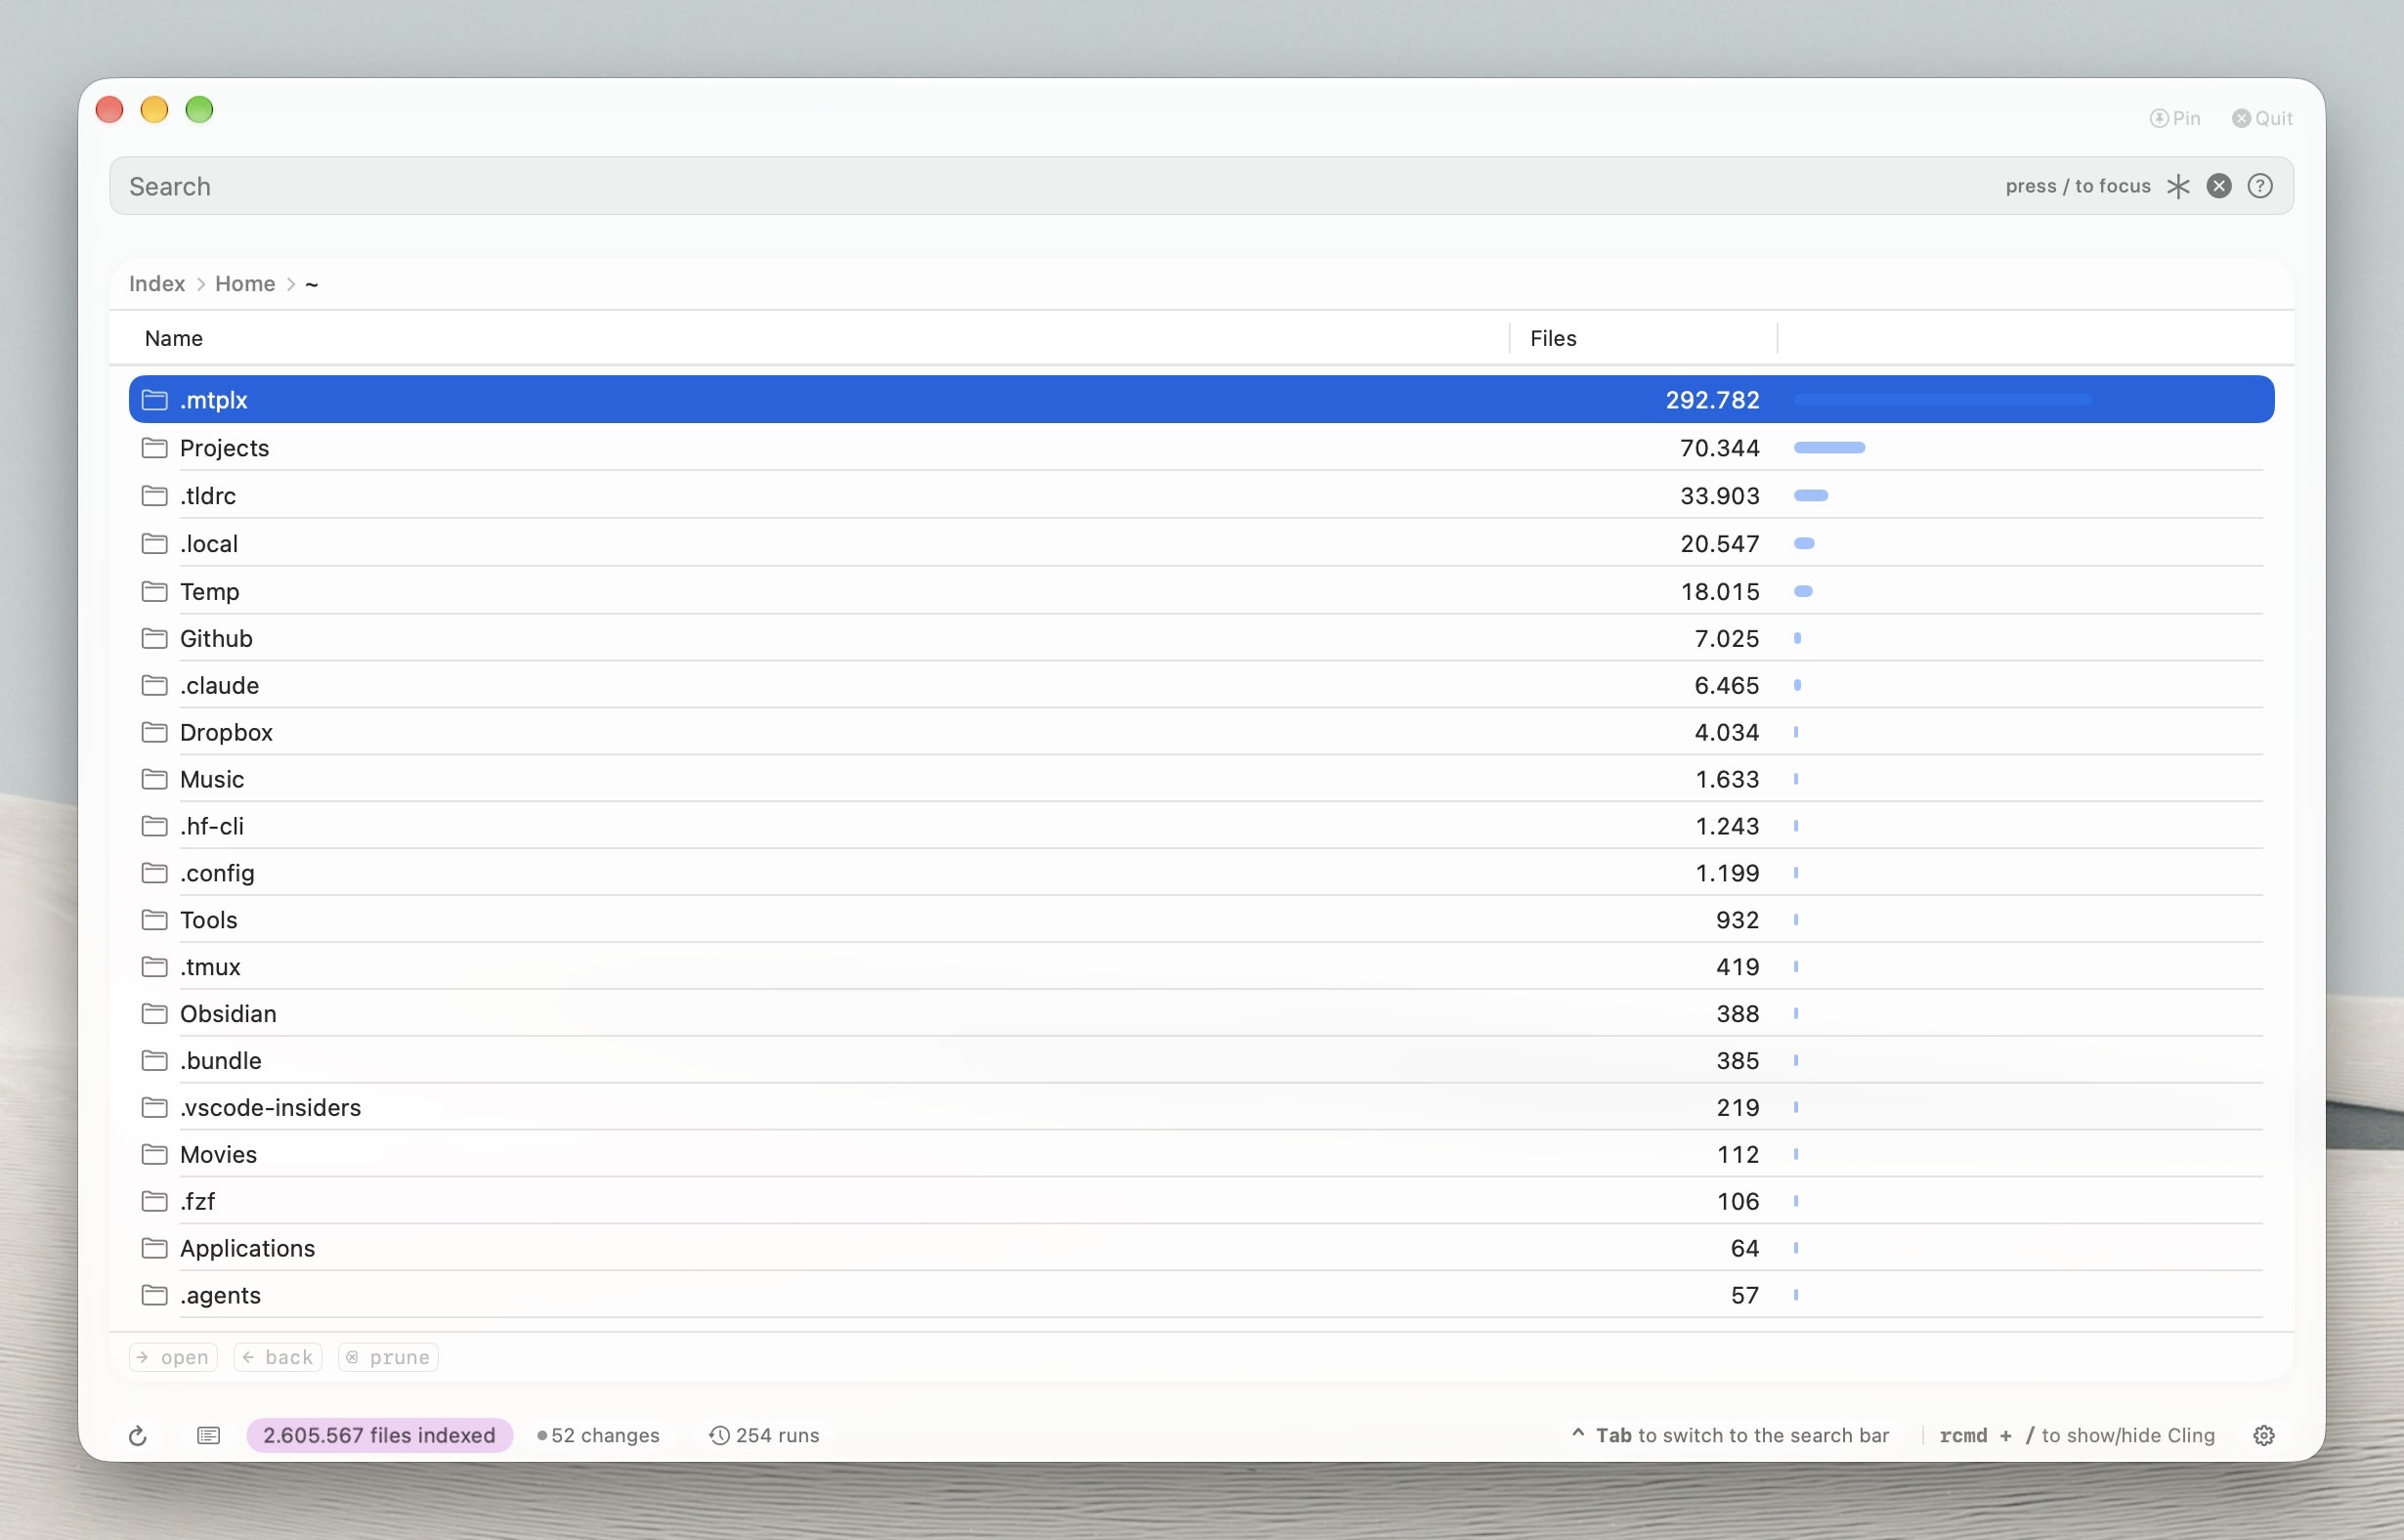Image resolution: width=2404 pixels, height=1540 pixels.
Task: Click the open action button
Action: 174,1357
